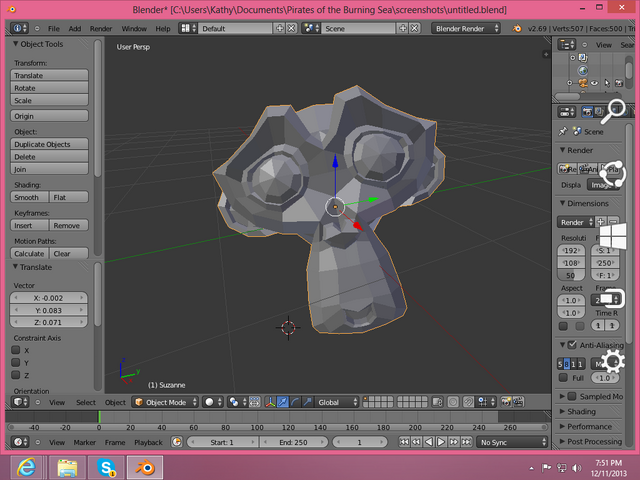Open the Global orientation dropdown
The image size is (640, 480).
[336, 402]
